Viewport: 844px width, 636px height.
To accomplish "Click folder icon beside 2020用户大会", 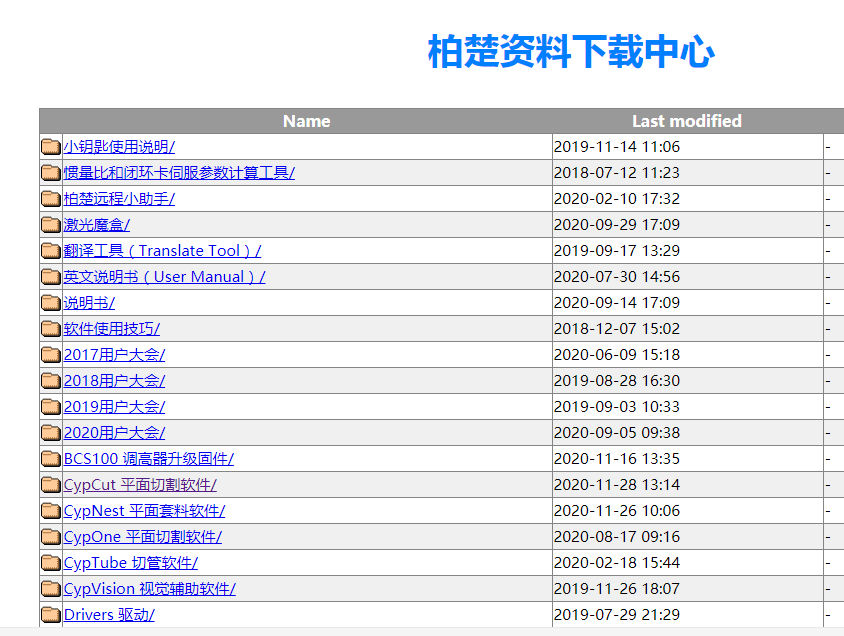I will click(51, 433).
